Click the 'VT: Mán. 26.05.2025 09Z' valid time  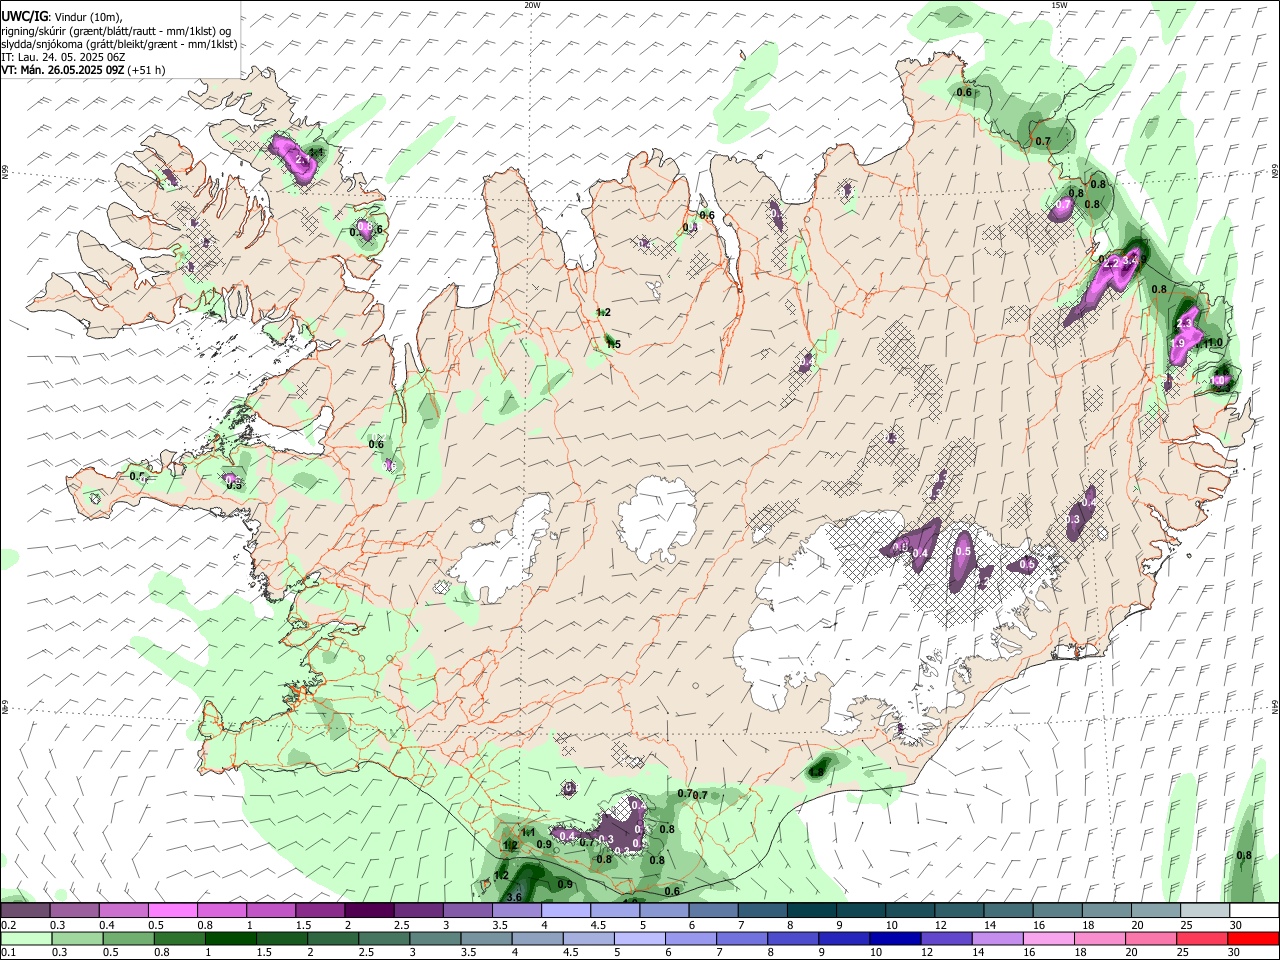(x=63, y=70)
